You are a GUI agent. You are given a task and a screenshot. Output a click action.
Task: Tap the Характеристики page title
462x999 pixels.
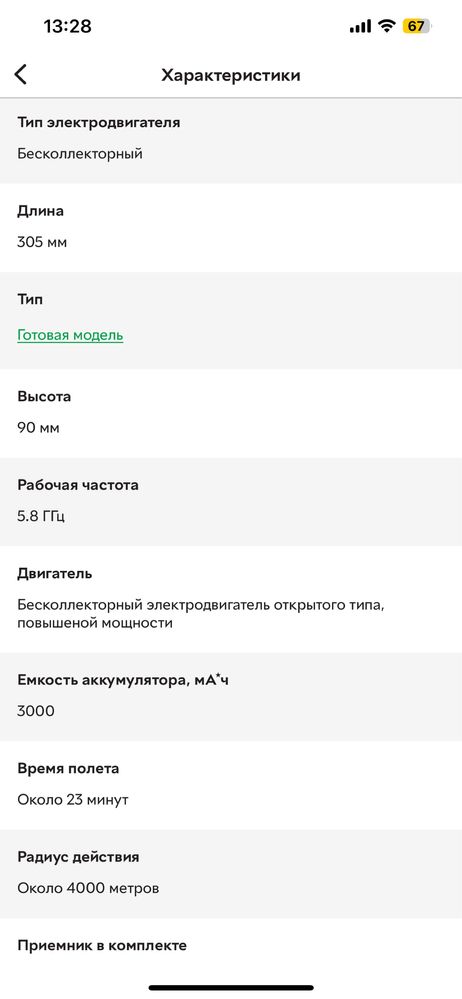click(x=231, y=75)
